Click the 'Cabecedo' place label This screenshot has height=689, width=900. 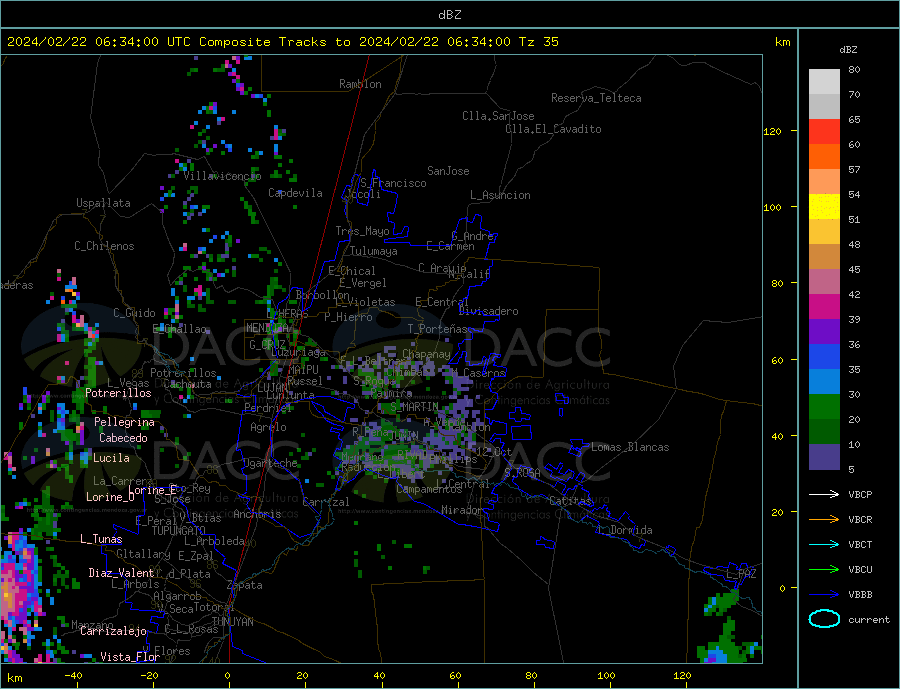click(123, 438)
